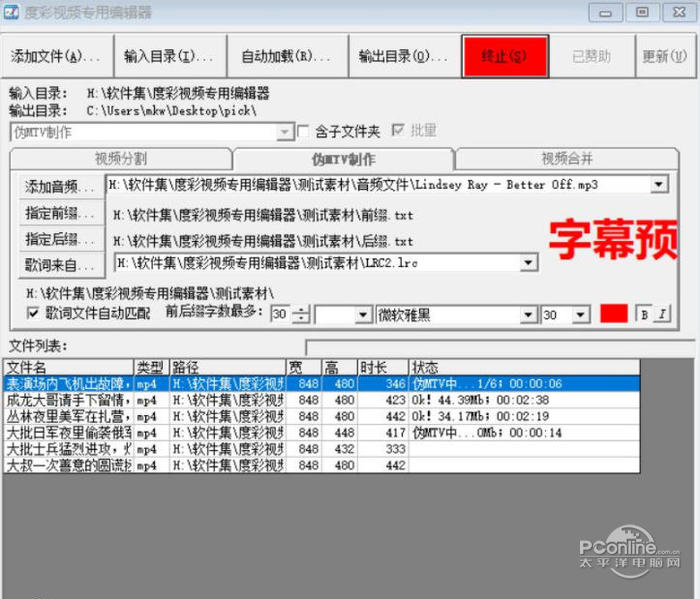The height and width of the screenshot is (599, 700).
Task: Click the 路径 column header
Action: pos(228,367)
